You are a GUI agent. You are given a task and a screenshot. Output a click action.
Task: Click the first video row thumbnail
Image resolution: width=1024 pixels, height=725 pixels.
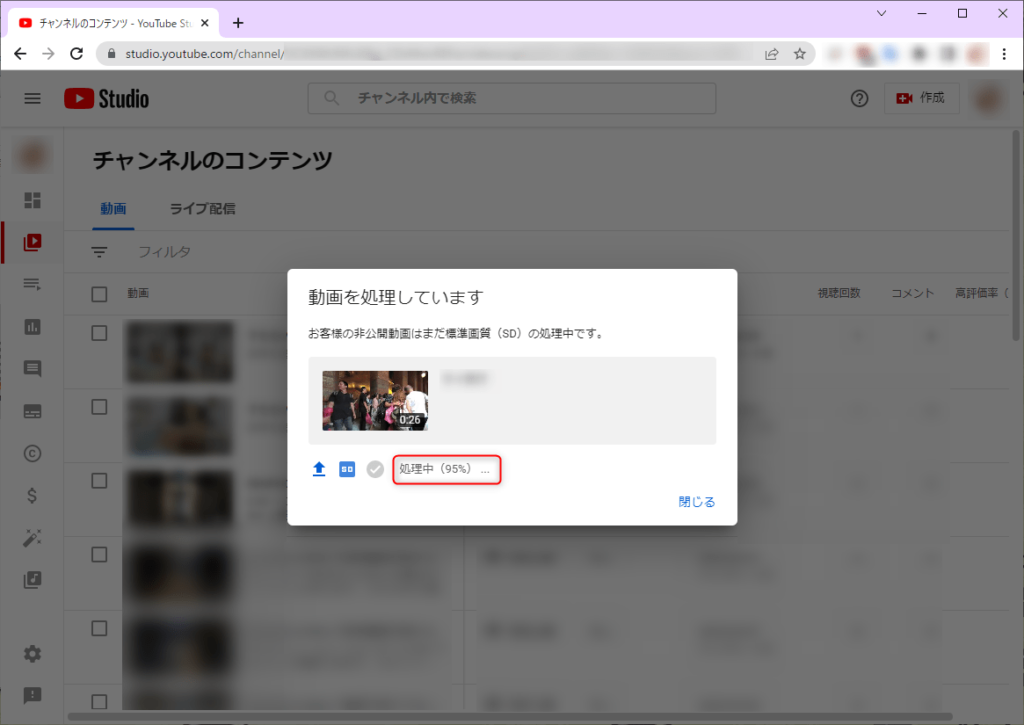point(180,352)
